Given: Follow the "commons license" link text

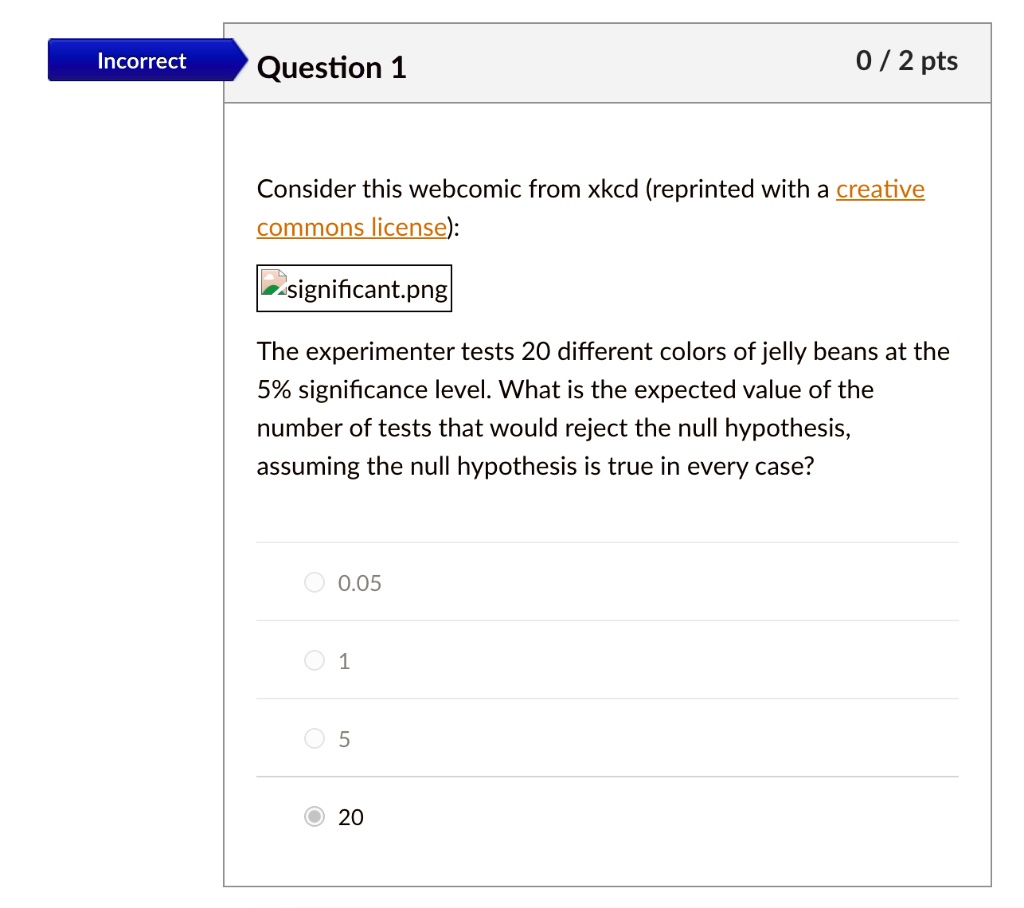Looking at the screenshot, I should [x=351, y=227].
